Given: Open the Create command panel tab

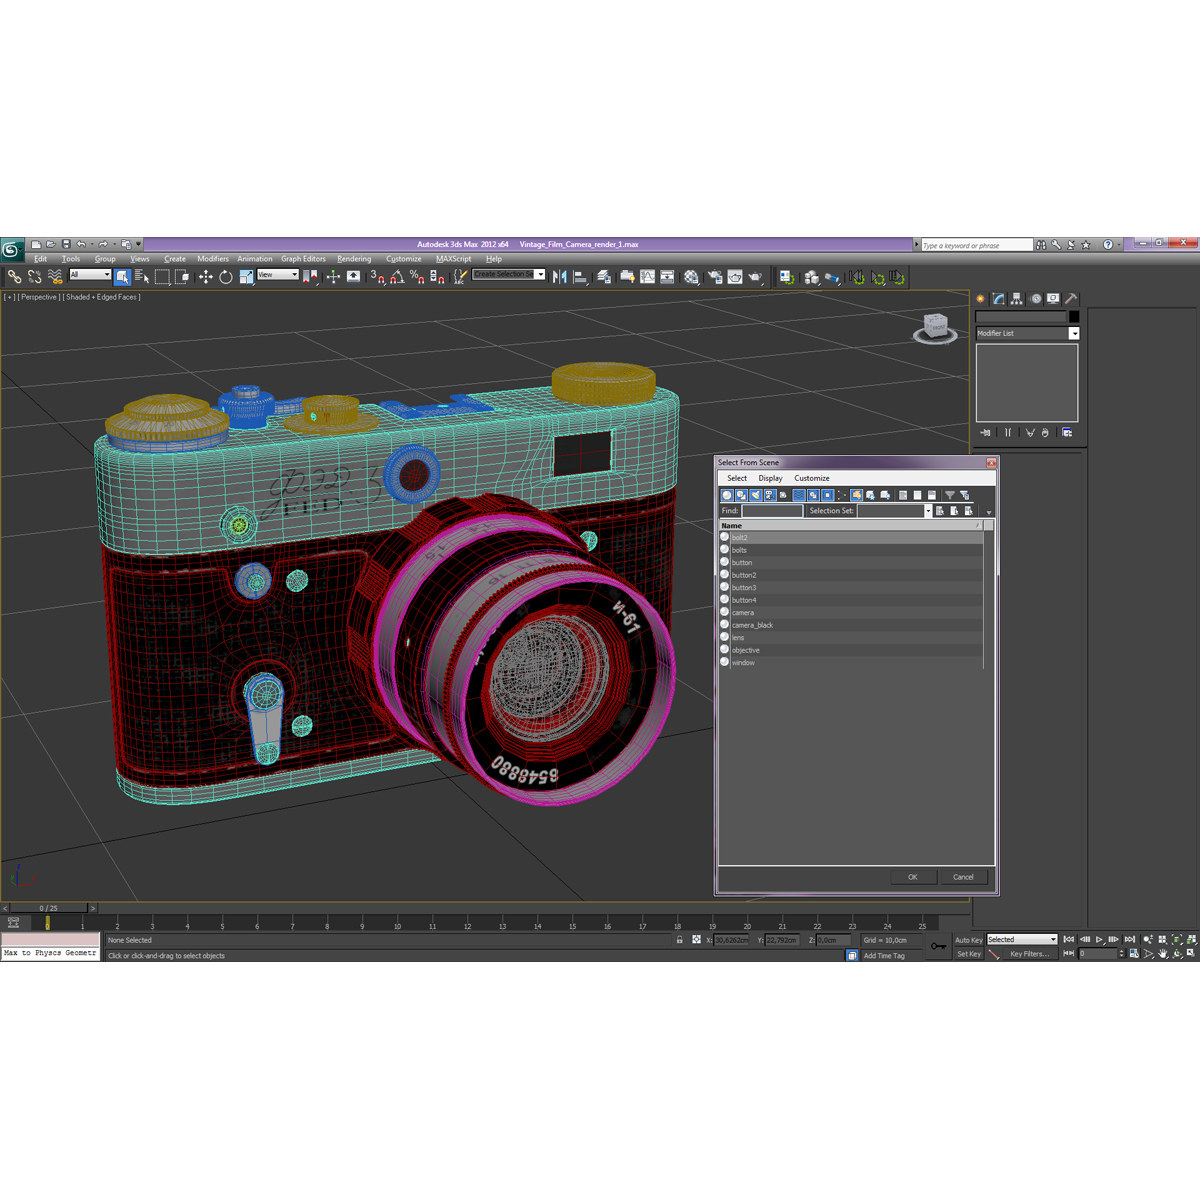Looking at the screenshot, I should [981, 298].
